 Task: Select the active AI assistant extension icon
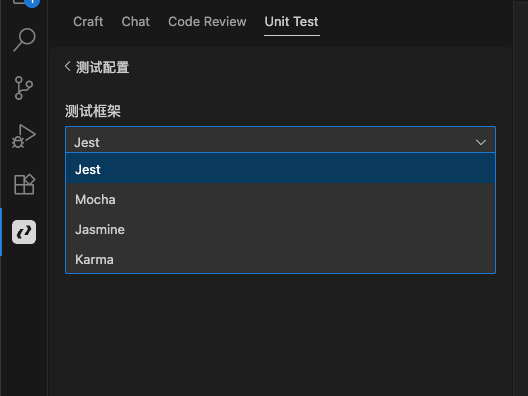click(x=24, y=232)
